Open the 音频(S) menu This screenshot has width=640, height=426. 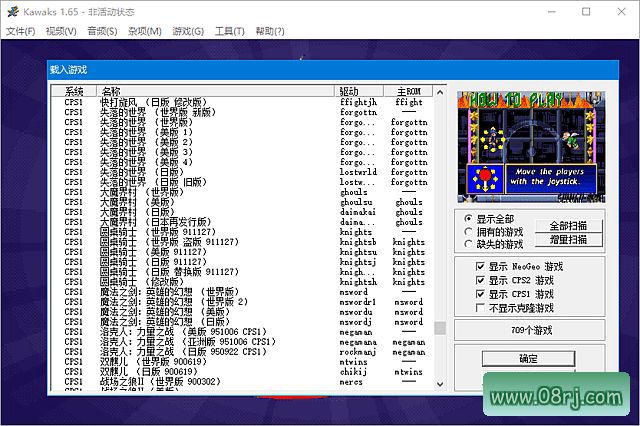pyautogui.click(x=102, y=31)
